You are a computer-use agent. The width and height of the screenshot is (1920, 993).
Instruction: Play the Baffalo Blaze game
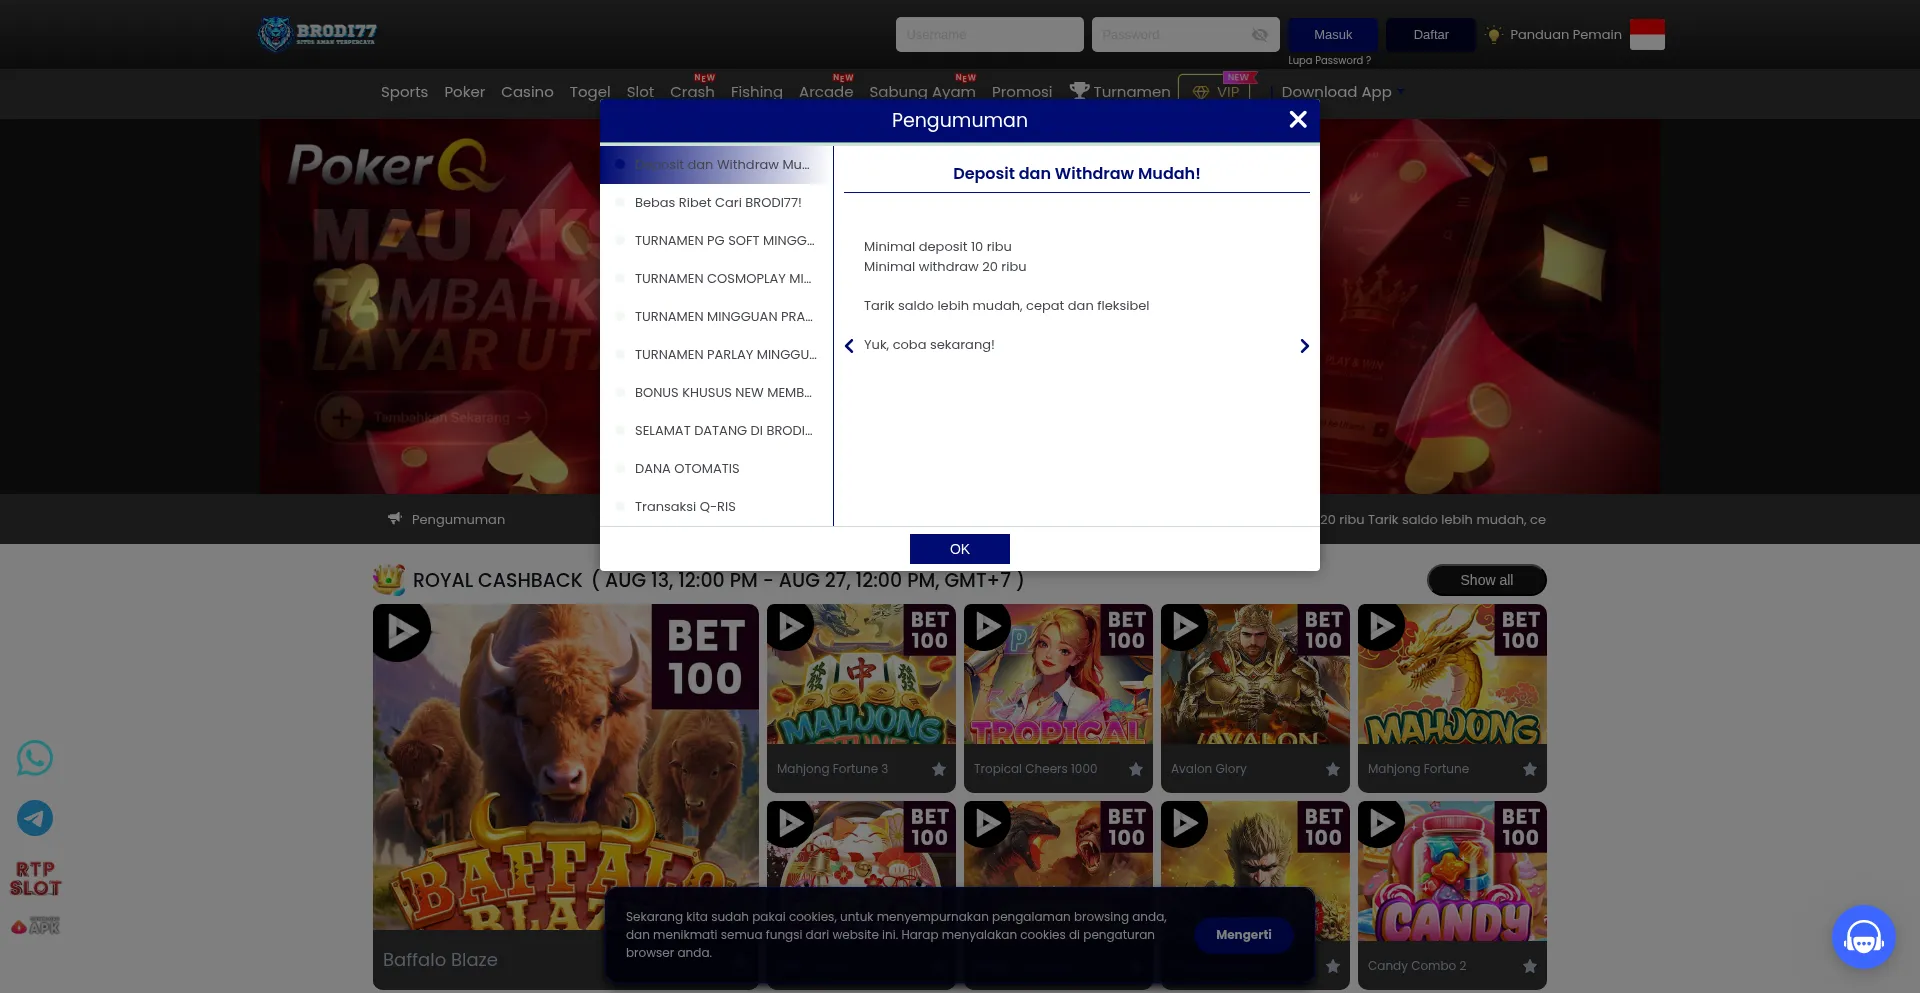click(x=402, y=632)
